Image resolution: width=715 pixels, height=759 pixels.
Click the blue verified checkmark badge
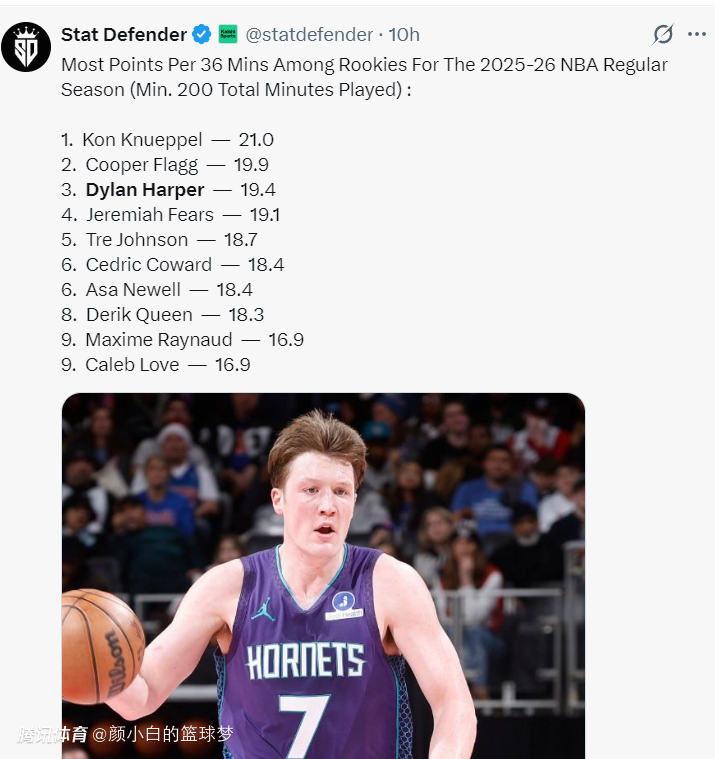click(201, 34)
